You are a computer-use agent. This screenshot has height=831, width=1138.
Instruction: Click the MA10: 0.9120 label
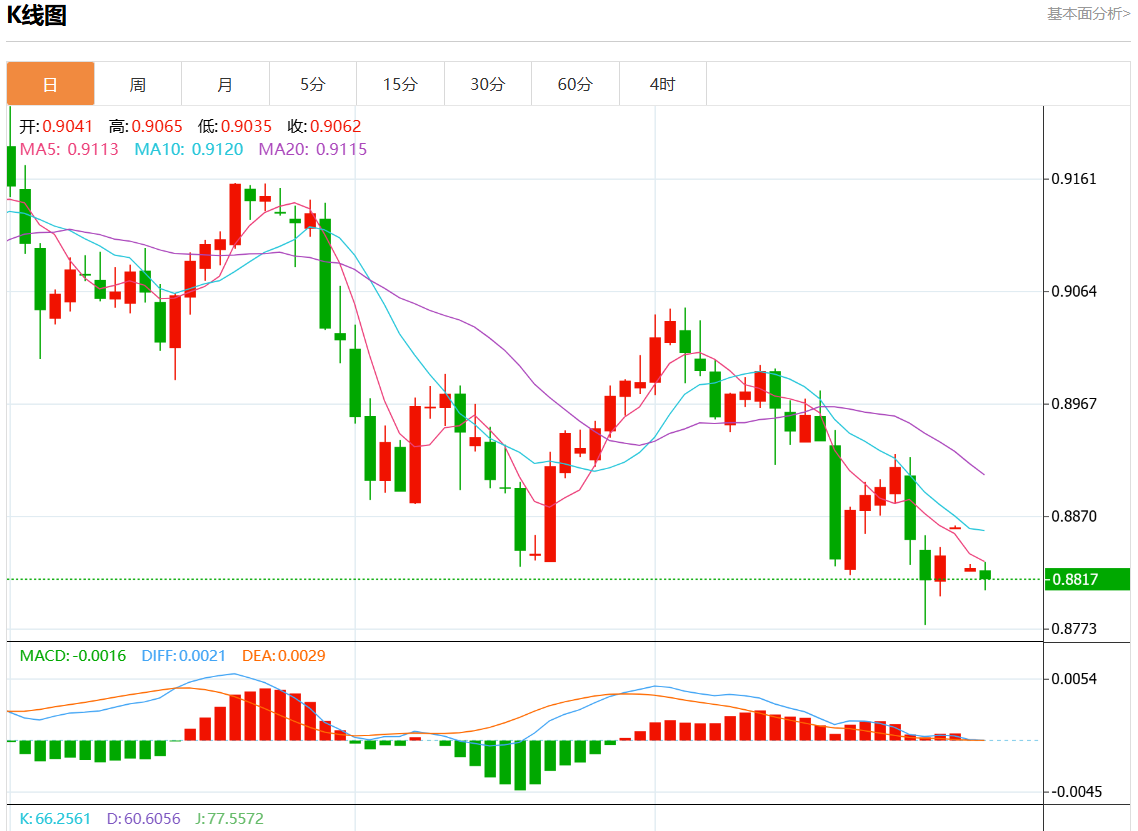pyautogui.click(x=189, y=150)
